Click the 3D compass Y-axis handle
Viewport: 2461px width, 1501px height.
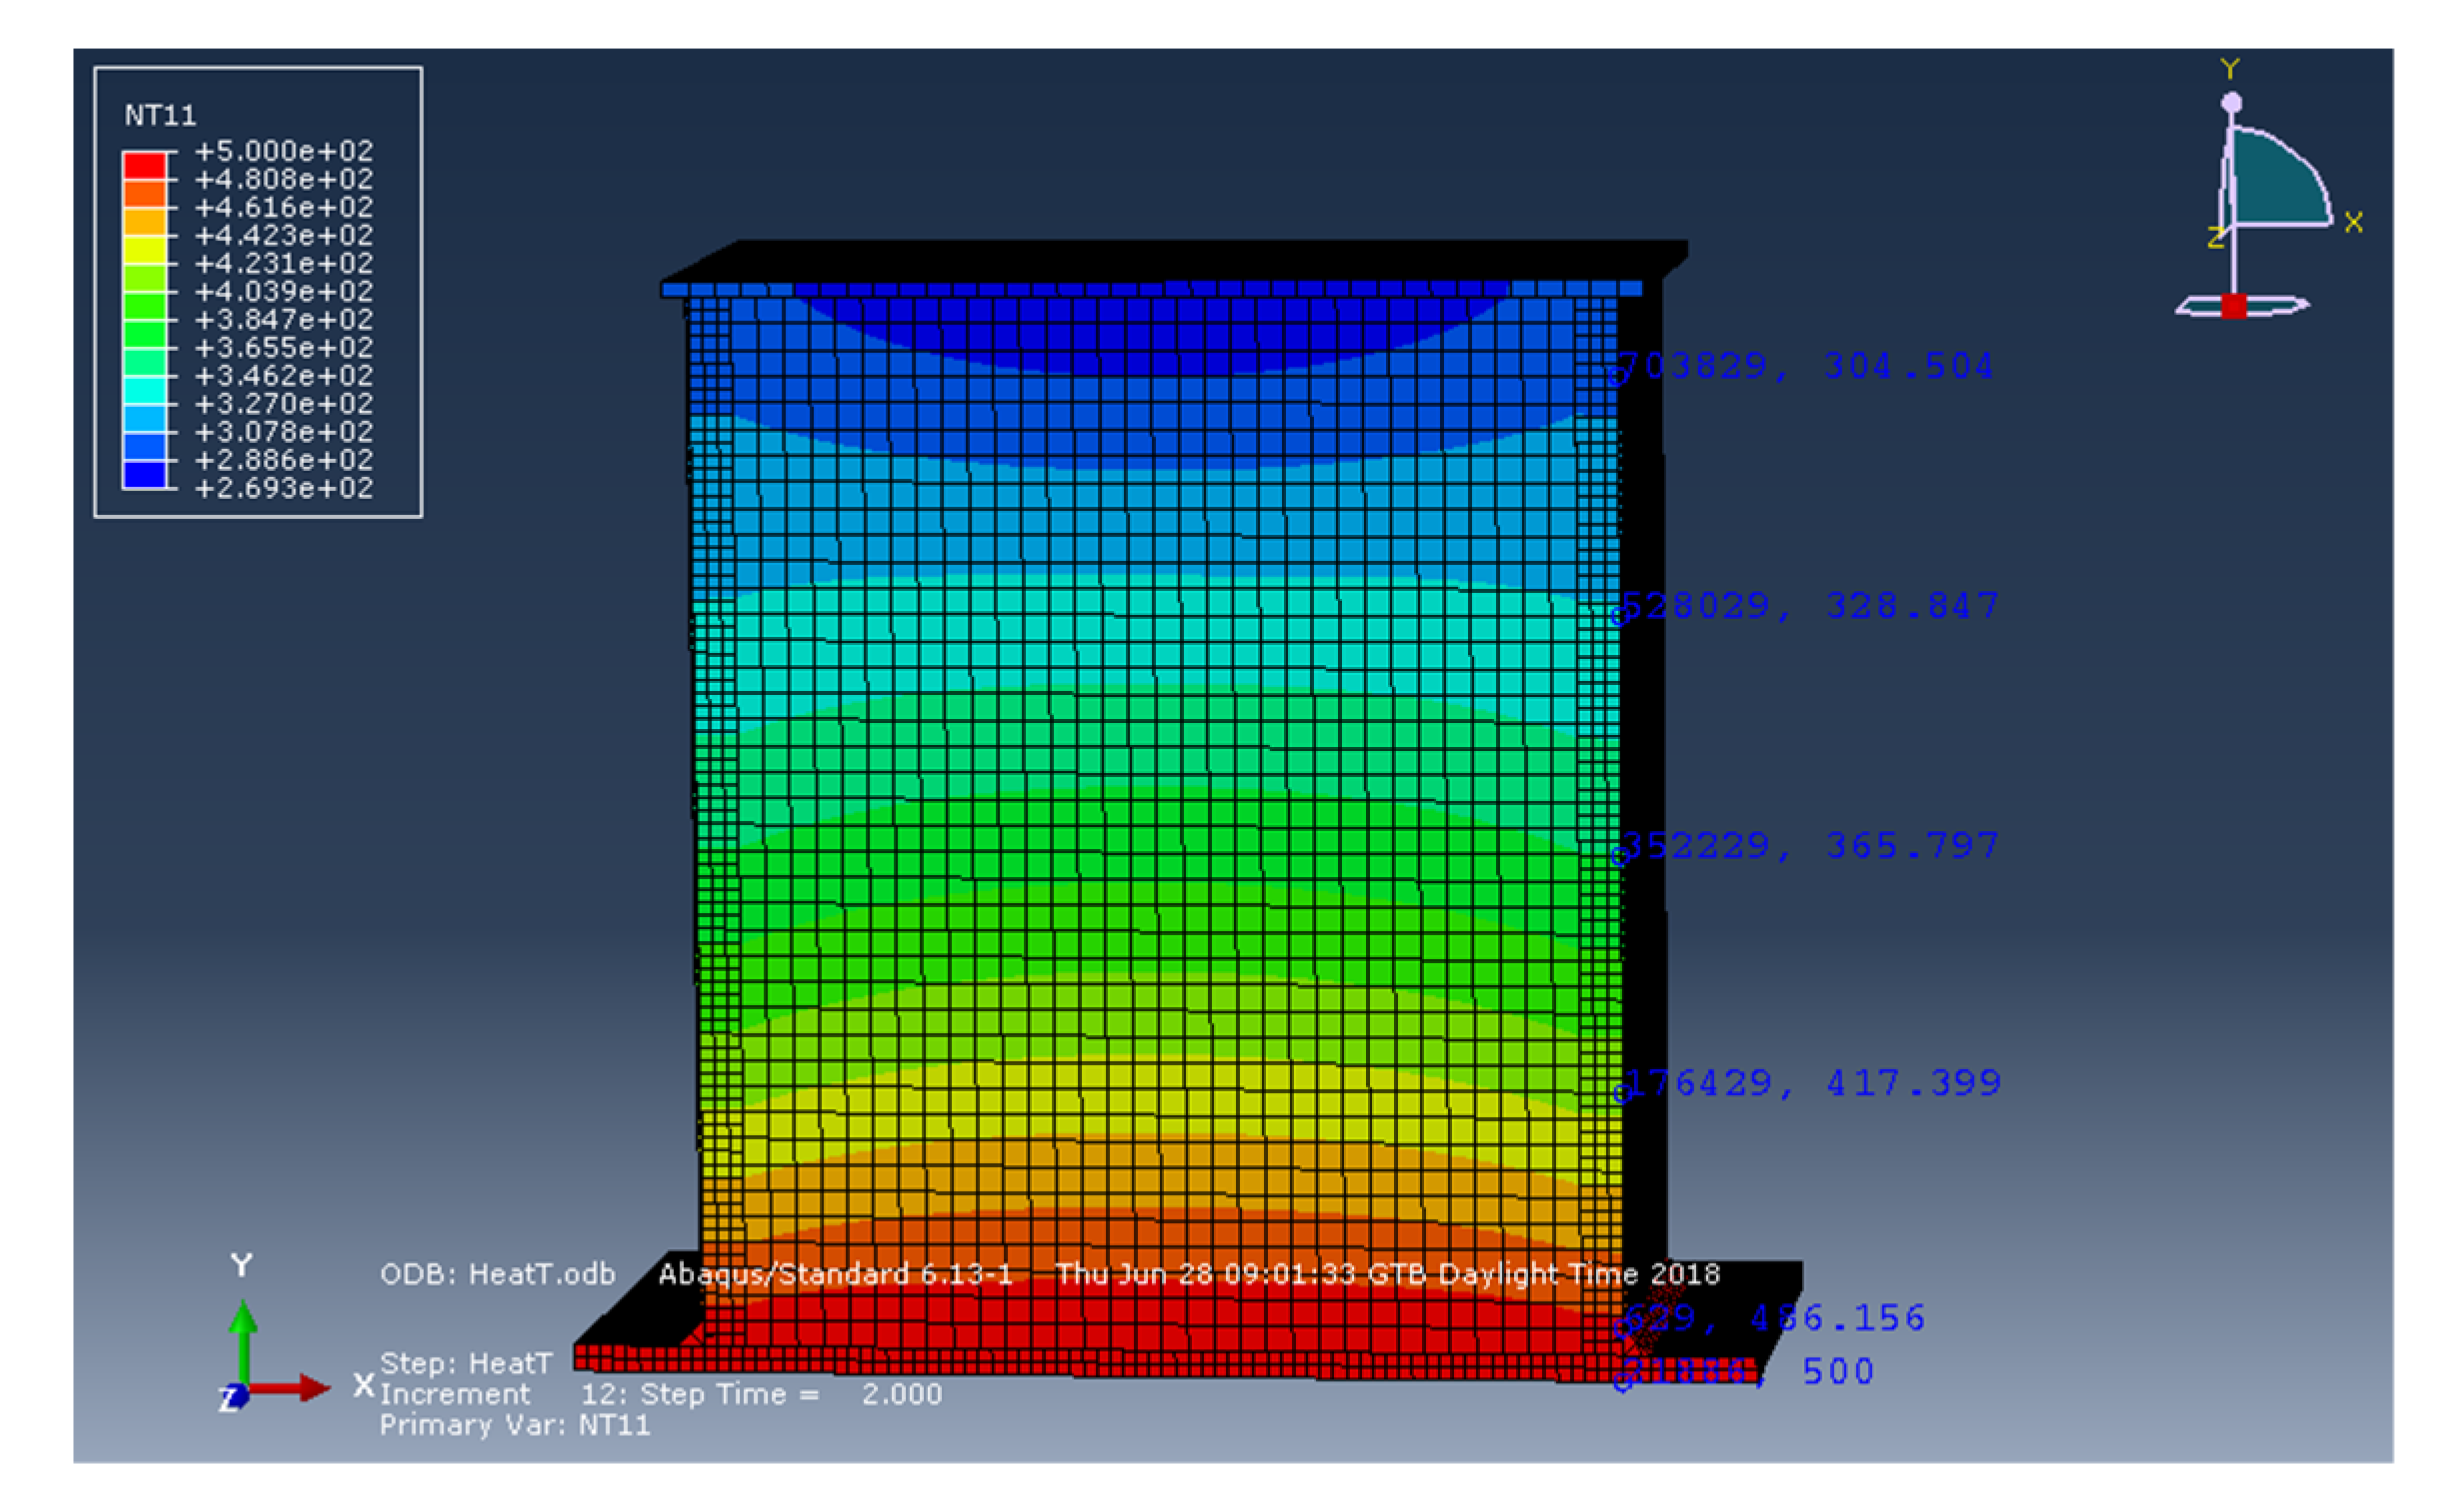(x=2231, y=103)
